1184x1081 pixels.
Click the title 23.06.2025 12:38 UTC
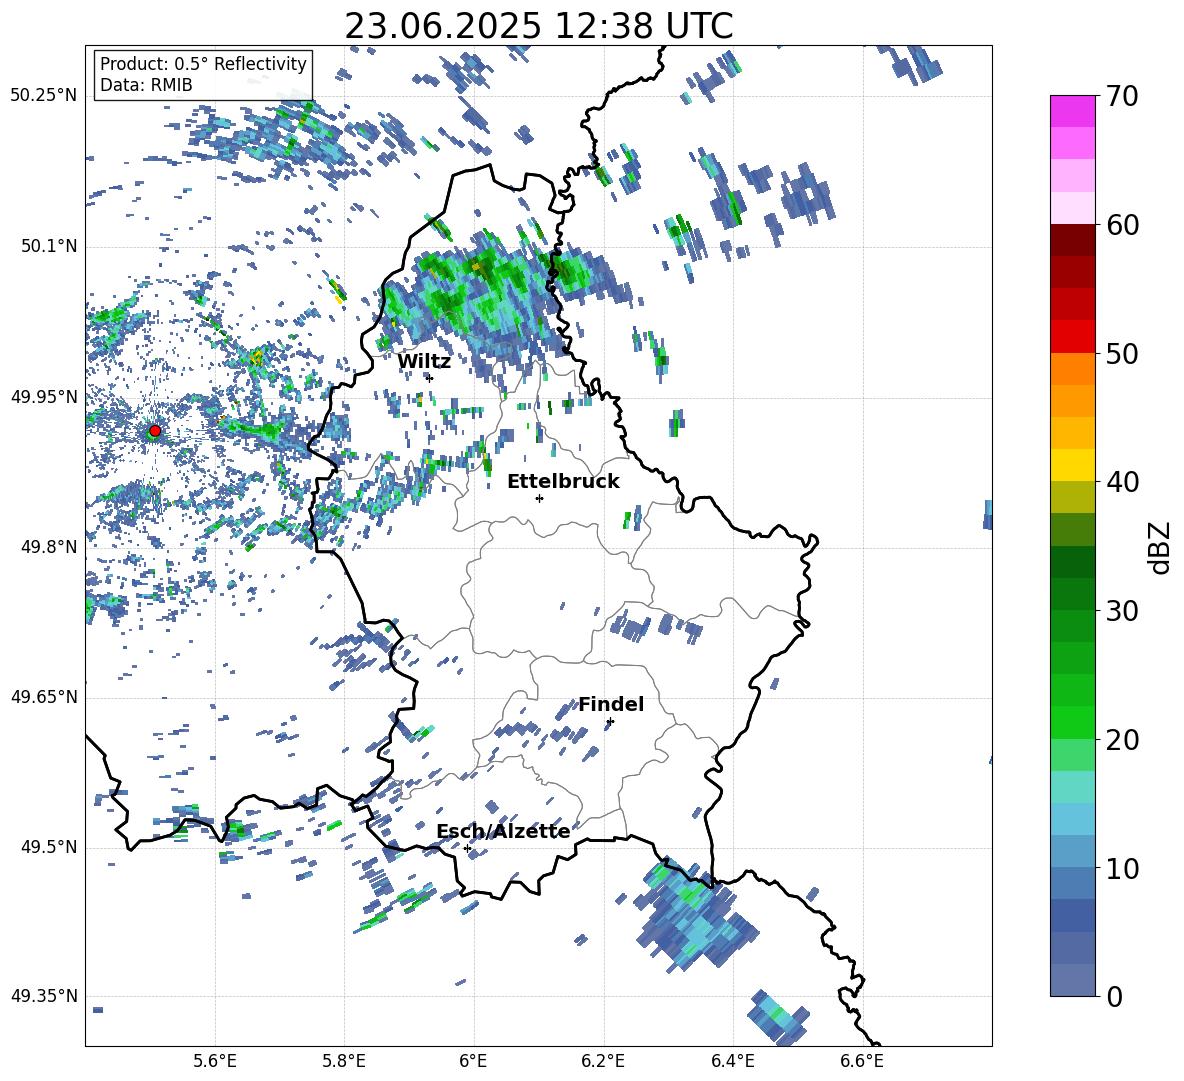pyautogui.click(x=538, y=26)
